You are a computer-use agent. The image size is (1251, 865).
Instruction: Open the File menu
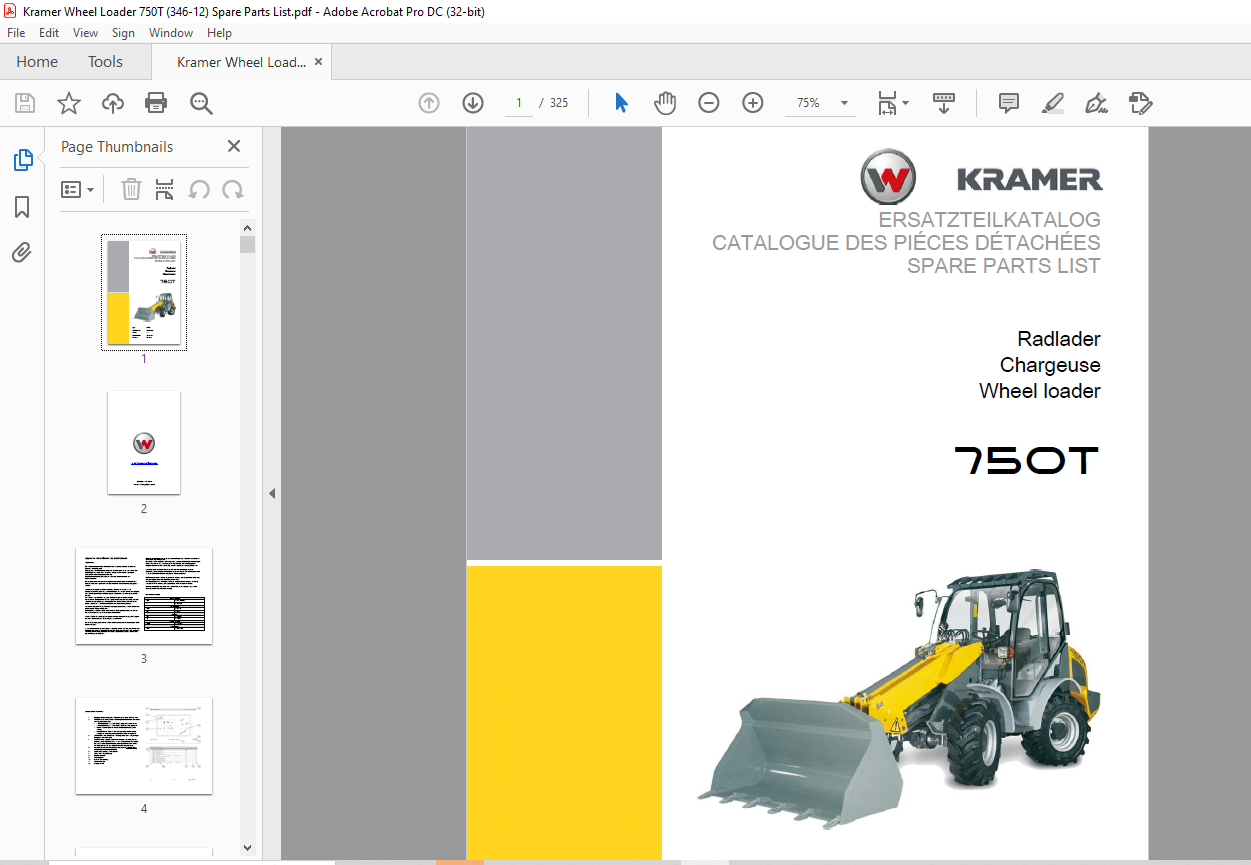click(x=16, y=33)
